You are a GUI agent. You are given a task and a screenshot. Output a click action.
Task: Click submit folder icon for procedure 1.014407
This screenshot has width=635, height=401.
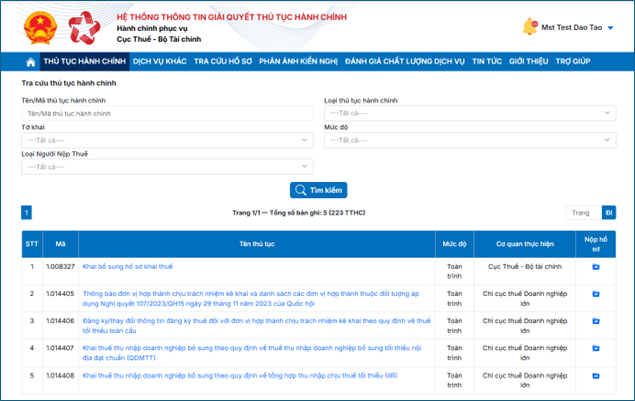point(596,348)
